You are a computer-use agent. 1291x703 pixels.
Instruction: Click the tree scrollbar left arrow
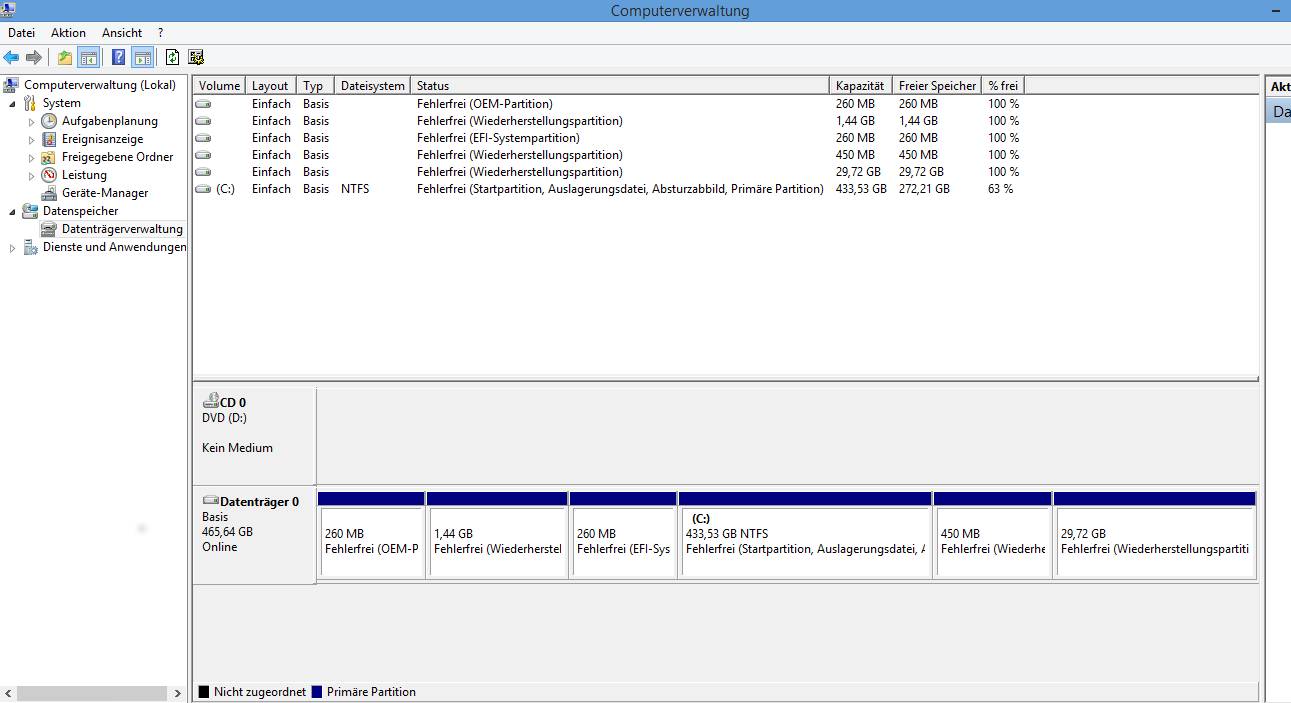pyautogui.click(x=8, y=693)
